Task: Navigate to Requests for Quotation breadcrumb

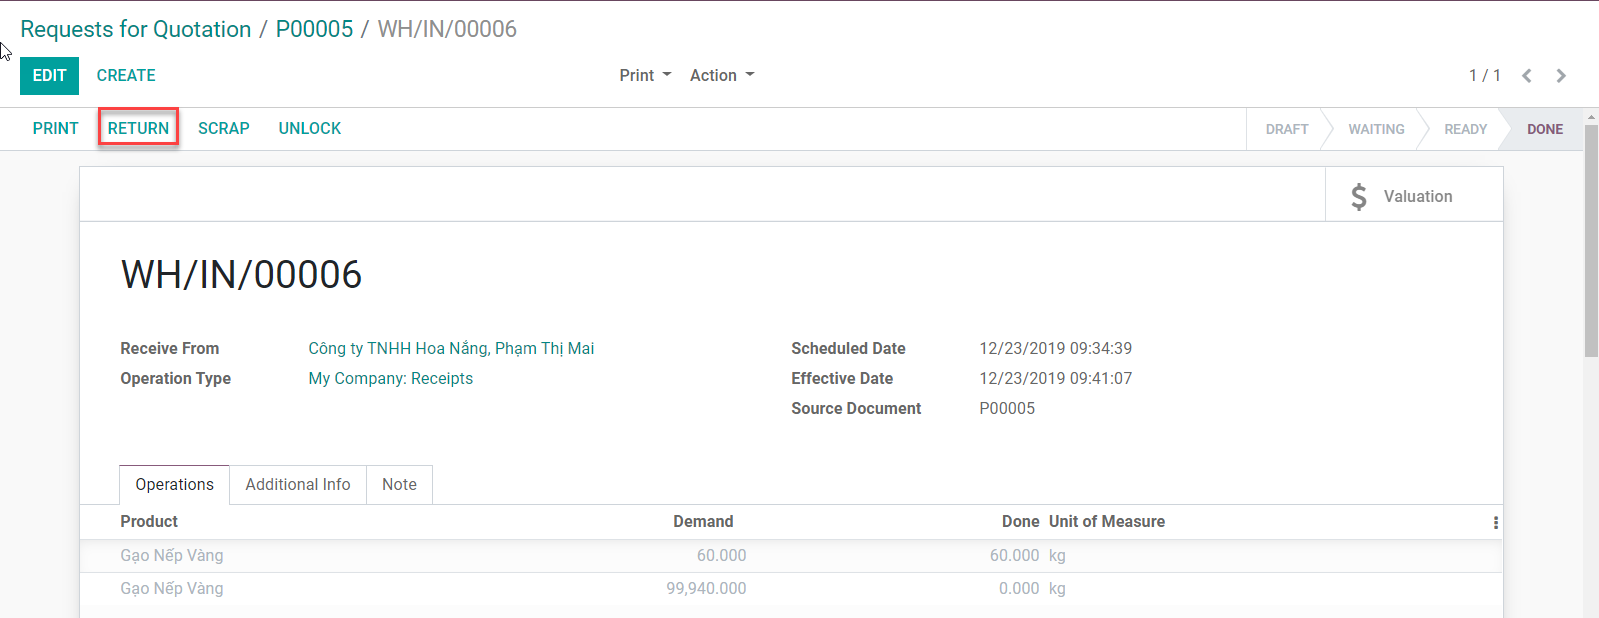Action: coord(136,29)
